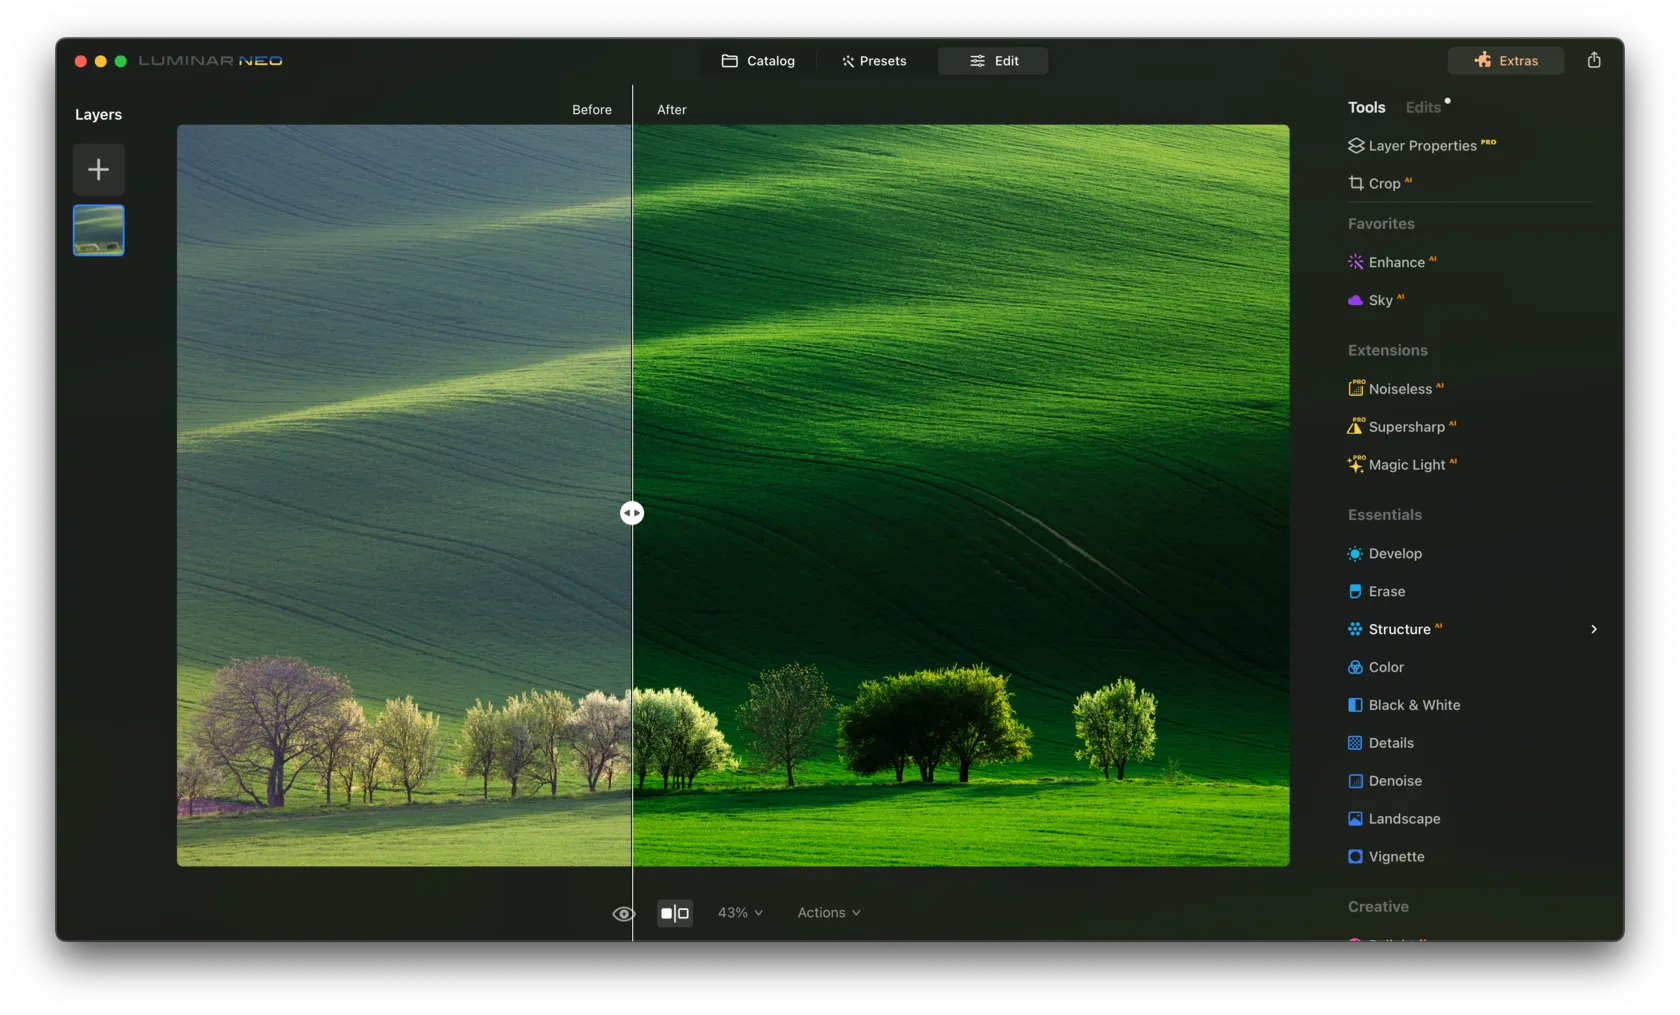Click the share export icon

1594,61
